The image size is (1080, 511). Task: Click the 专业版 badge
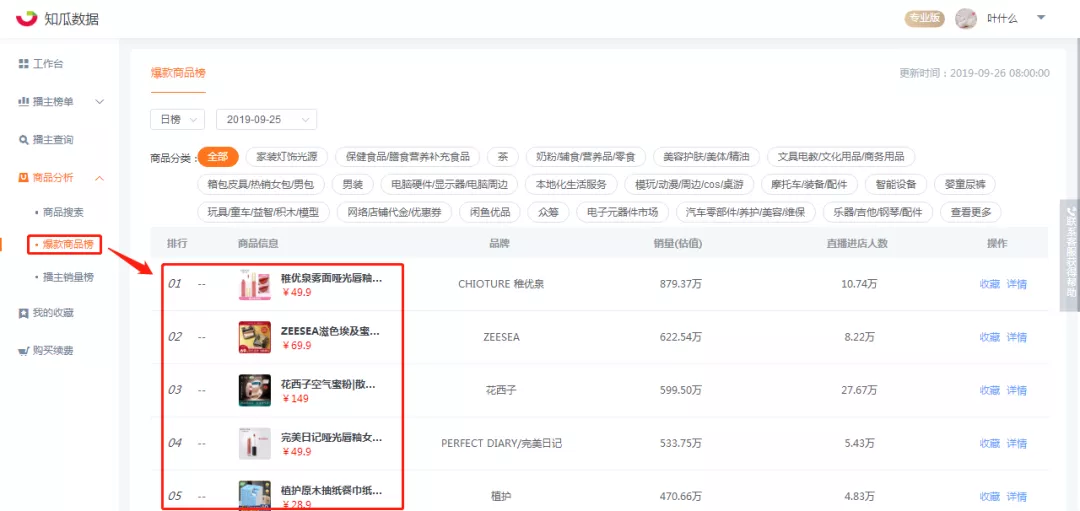tap(923, 19)
